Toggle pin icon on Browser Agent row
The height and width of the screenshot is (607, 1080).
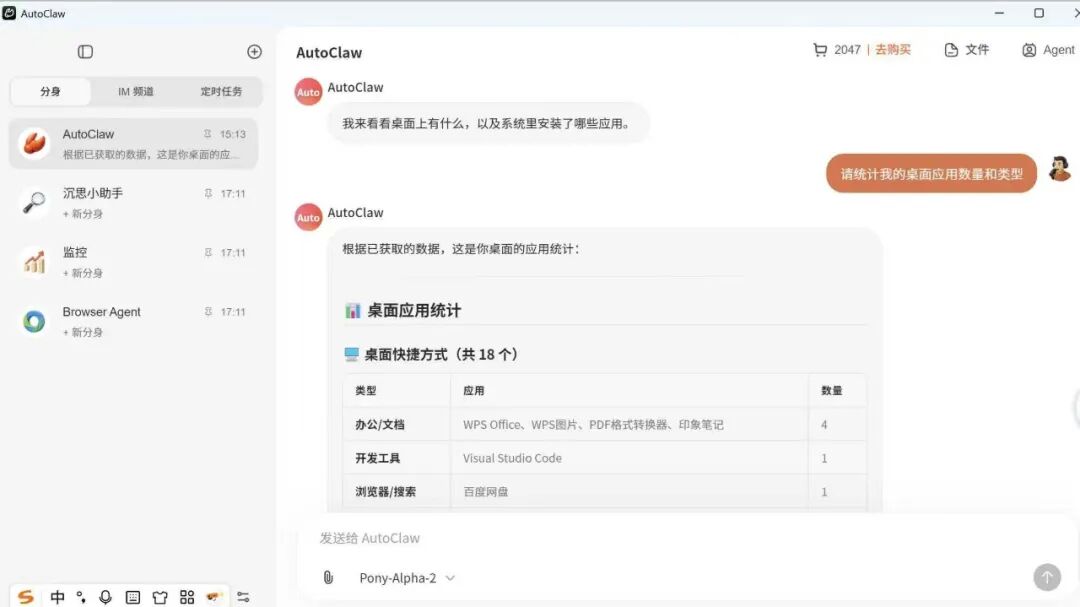pyautogui.click(x=208, y=312)
